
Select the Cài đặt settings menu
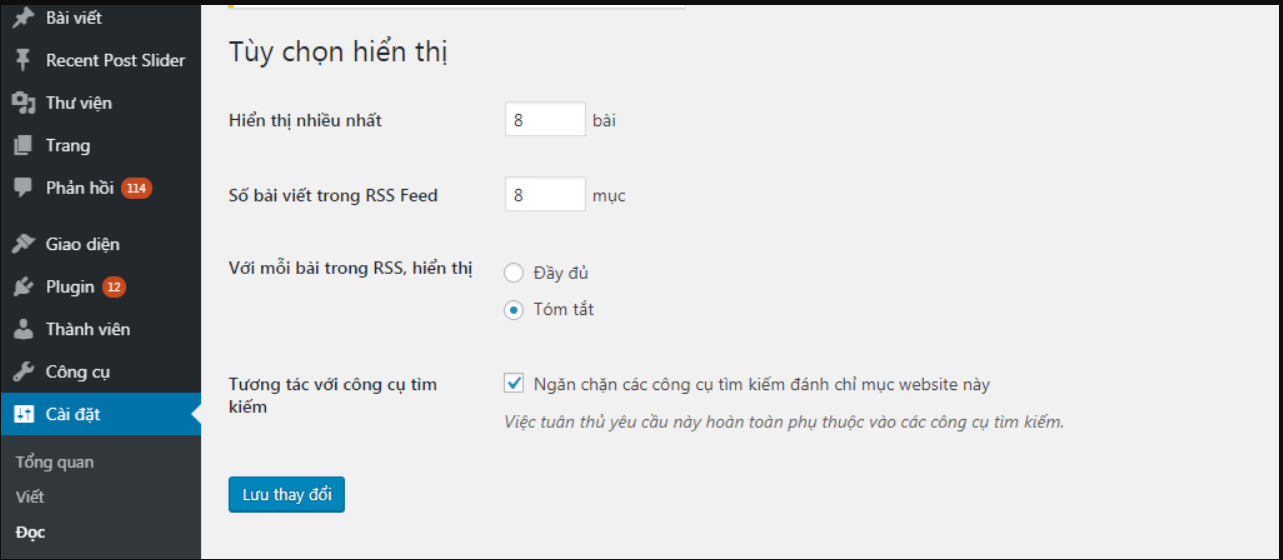tap(100, 415)
